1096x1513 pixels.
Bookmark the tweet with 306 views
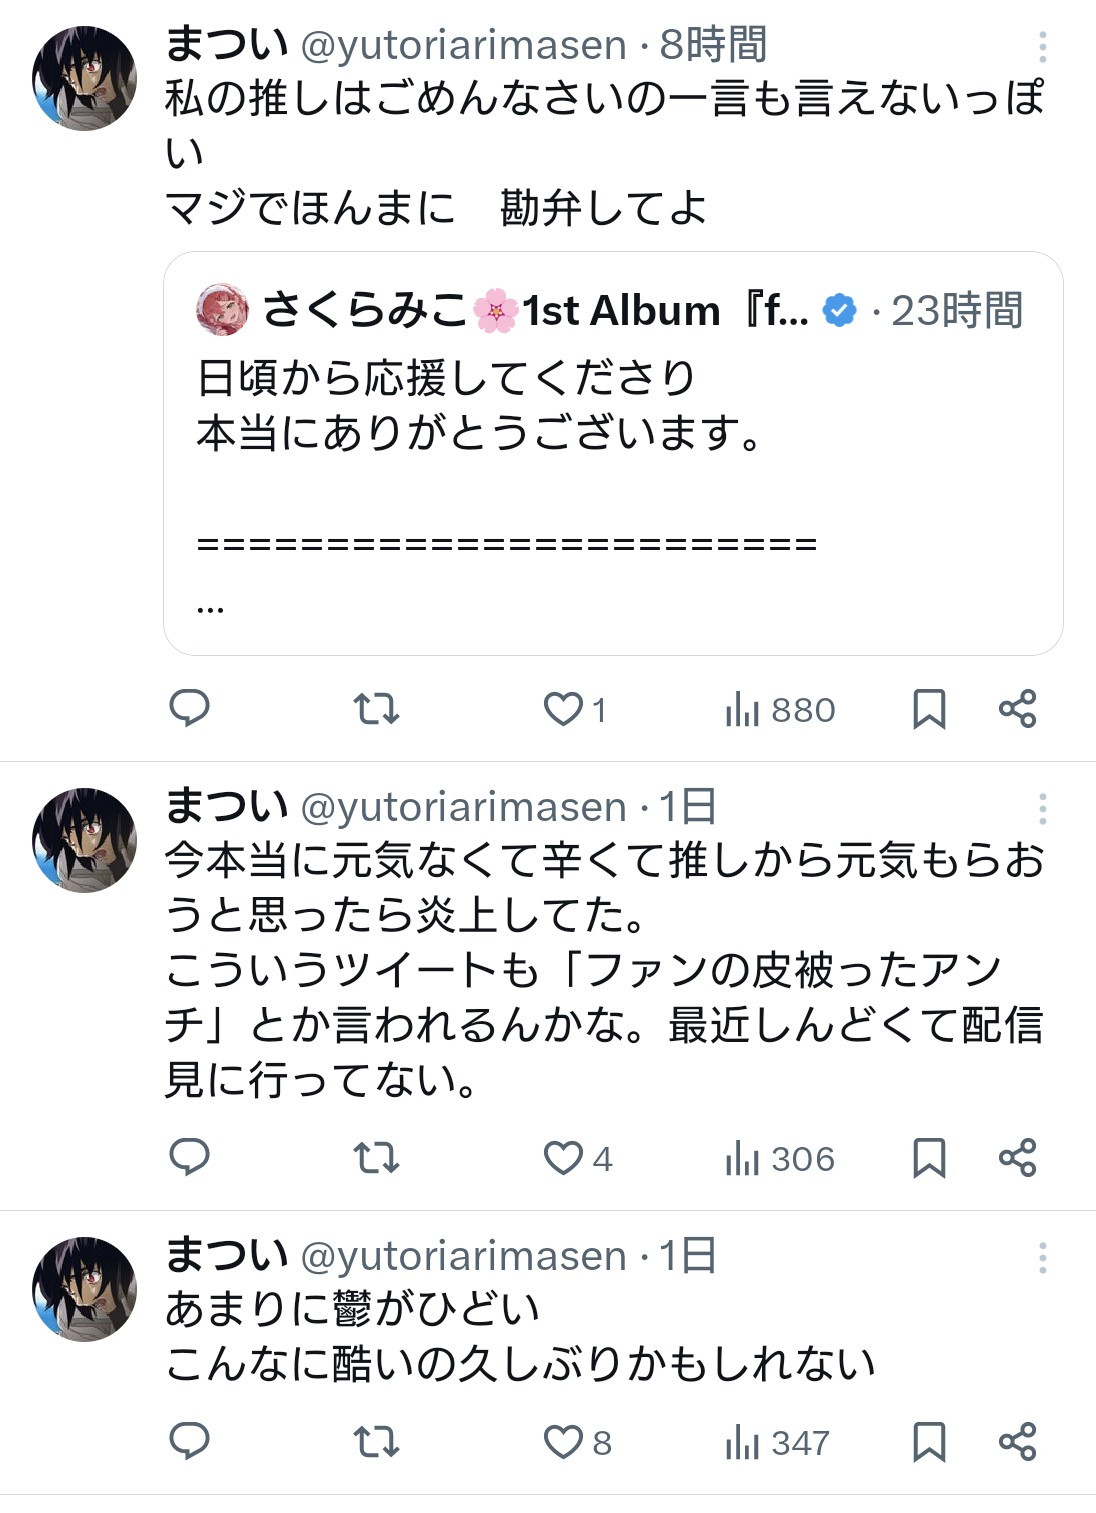[929, 1159]
